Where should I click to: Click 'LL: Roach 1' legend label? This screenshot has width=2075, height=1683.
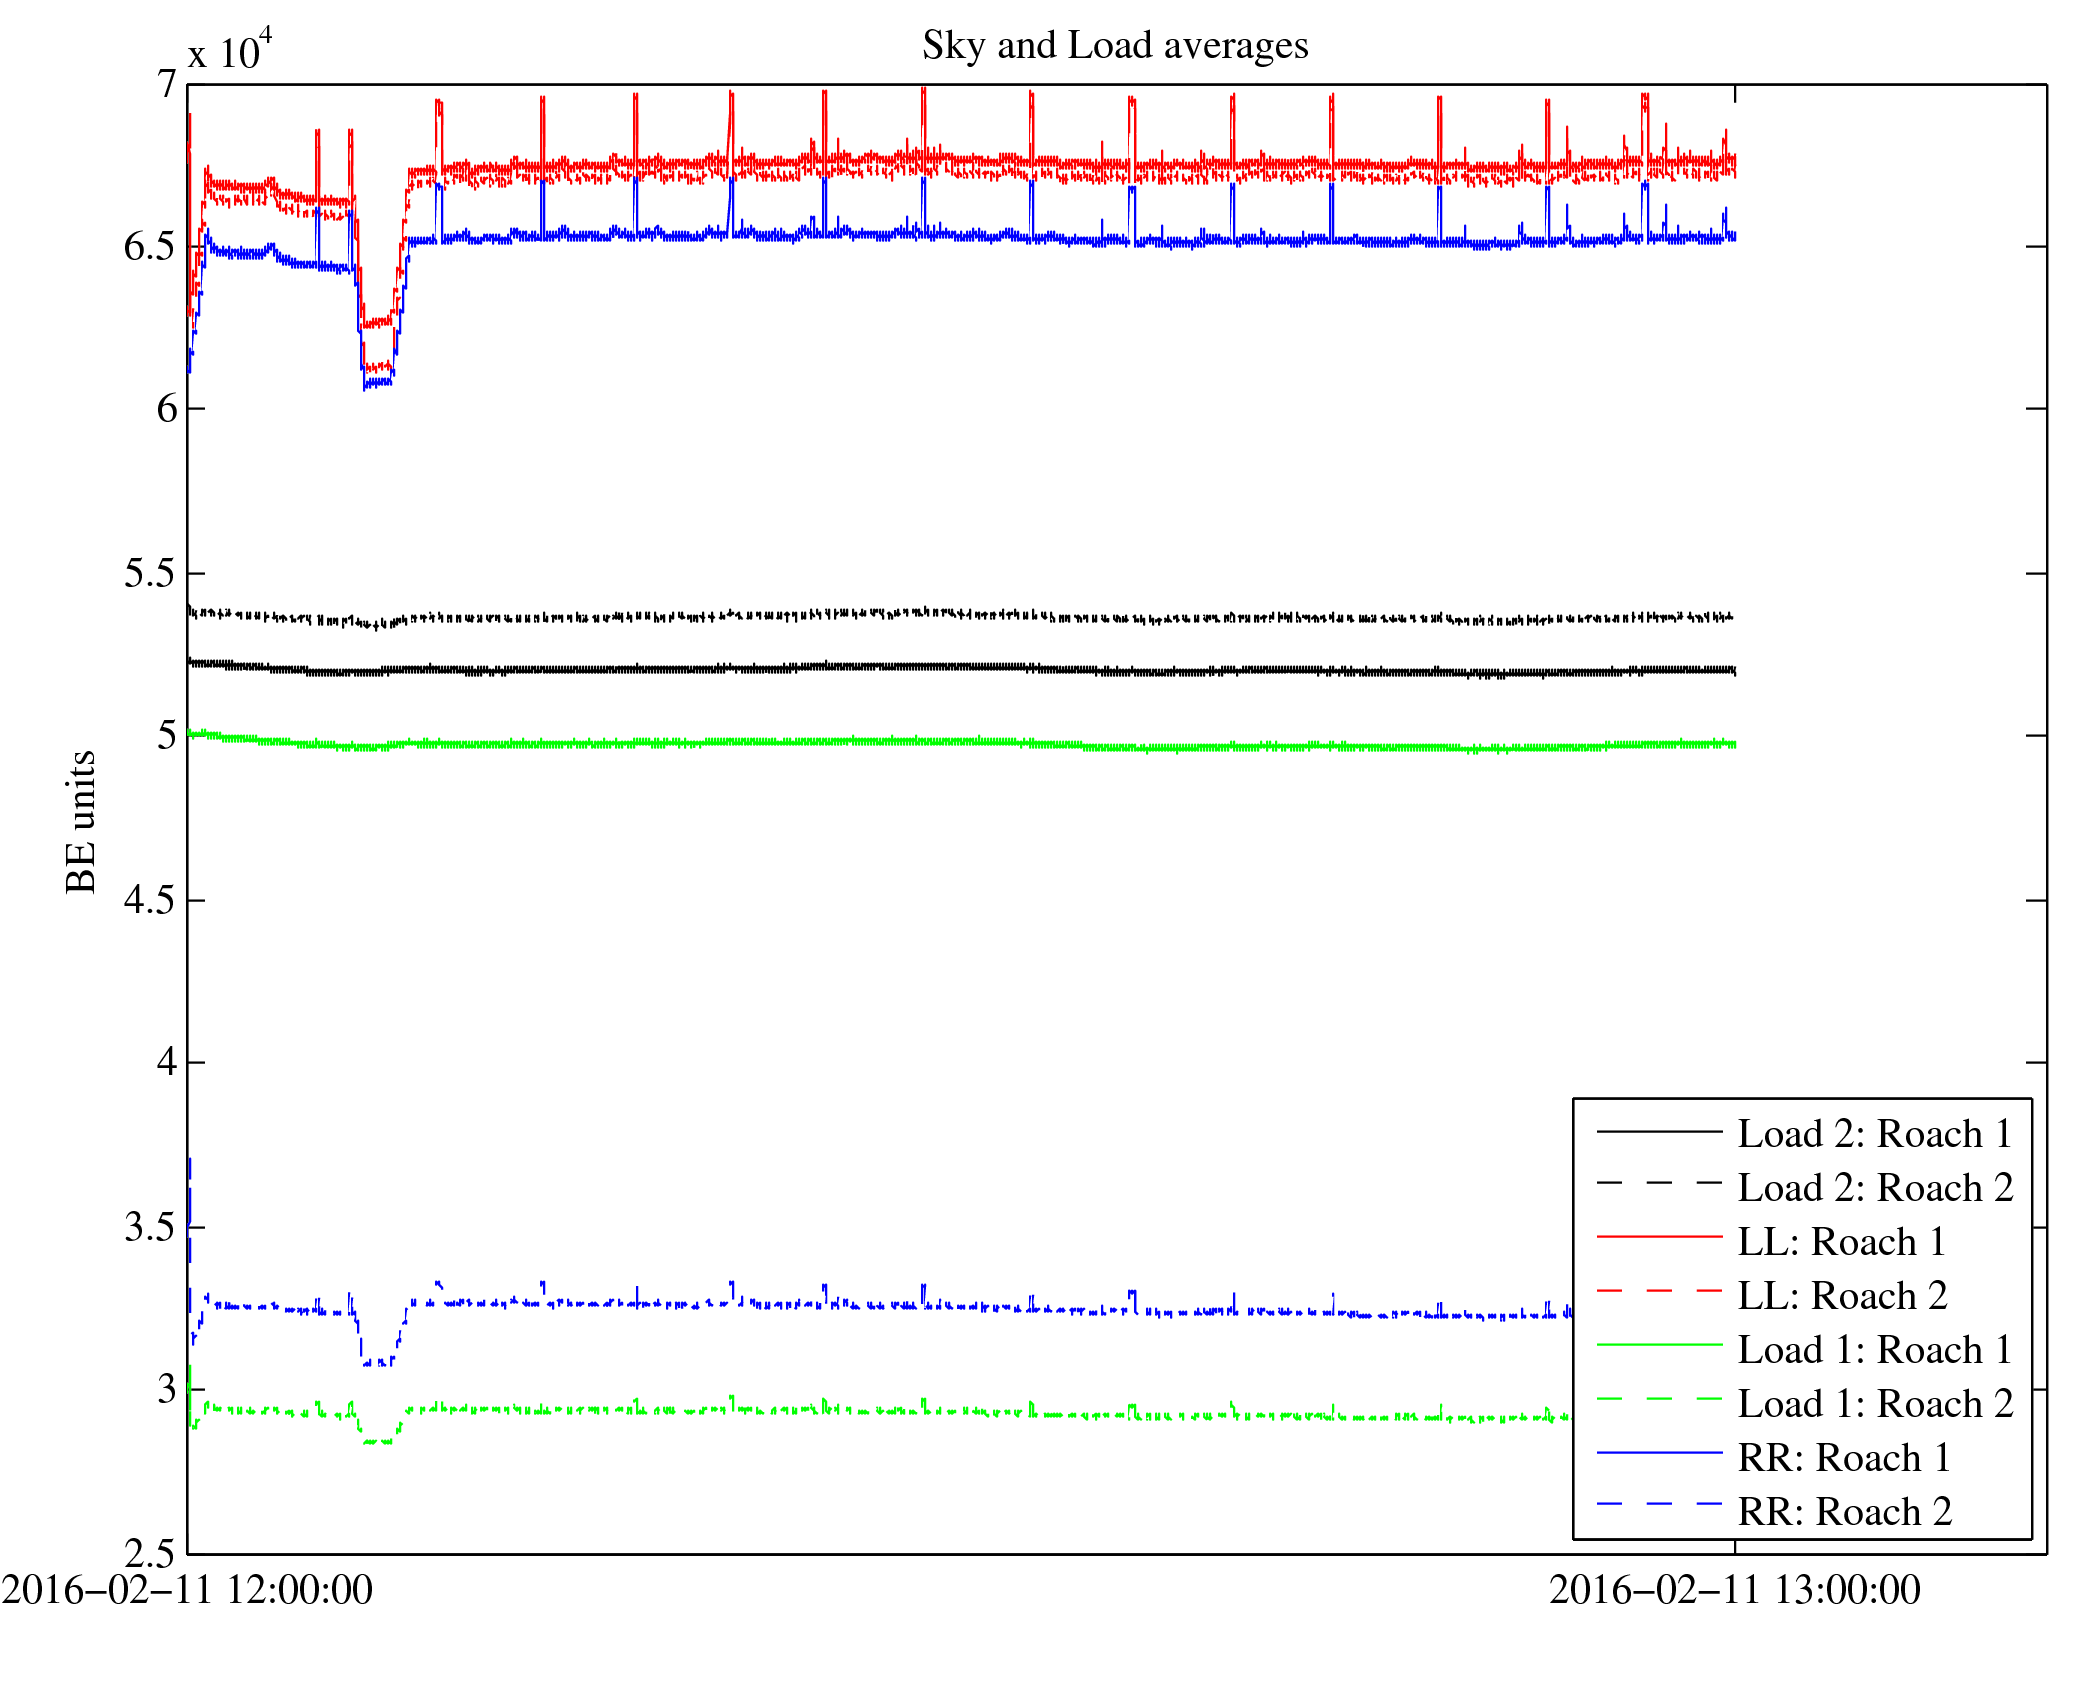click(x=1841, y=1242)
